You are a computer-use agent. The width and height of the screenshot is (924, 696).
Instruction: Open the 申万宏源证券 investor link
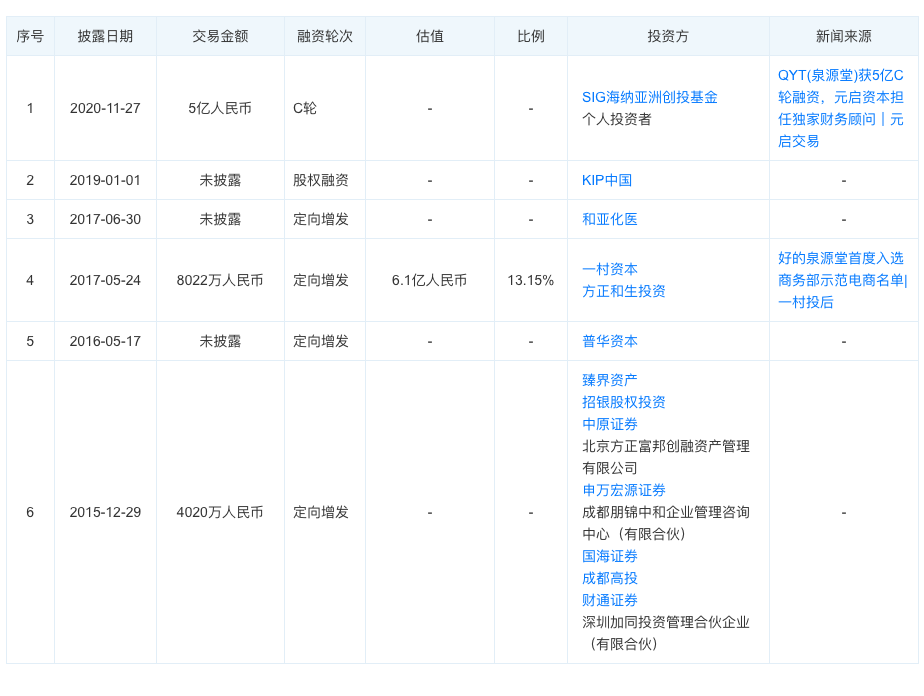[x=623, y=490]
